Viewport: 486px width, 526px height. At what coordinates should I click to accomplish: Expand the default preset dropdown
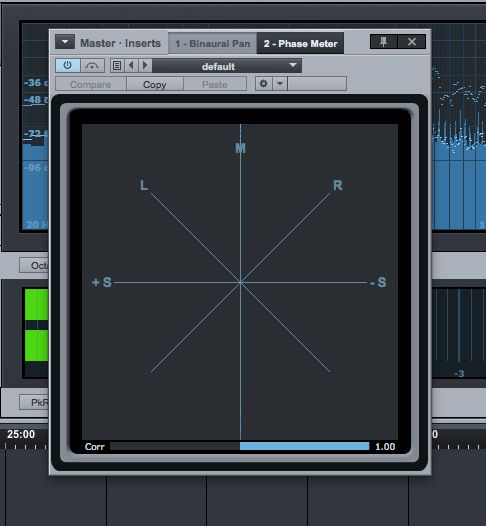(227, 65)
